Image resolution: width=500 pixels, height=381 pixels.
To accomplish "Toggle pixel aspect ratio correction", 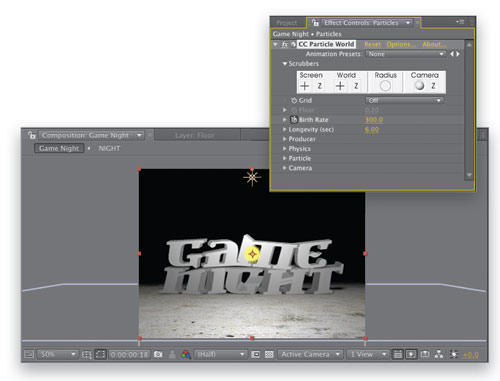I will click(398, 354).
